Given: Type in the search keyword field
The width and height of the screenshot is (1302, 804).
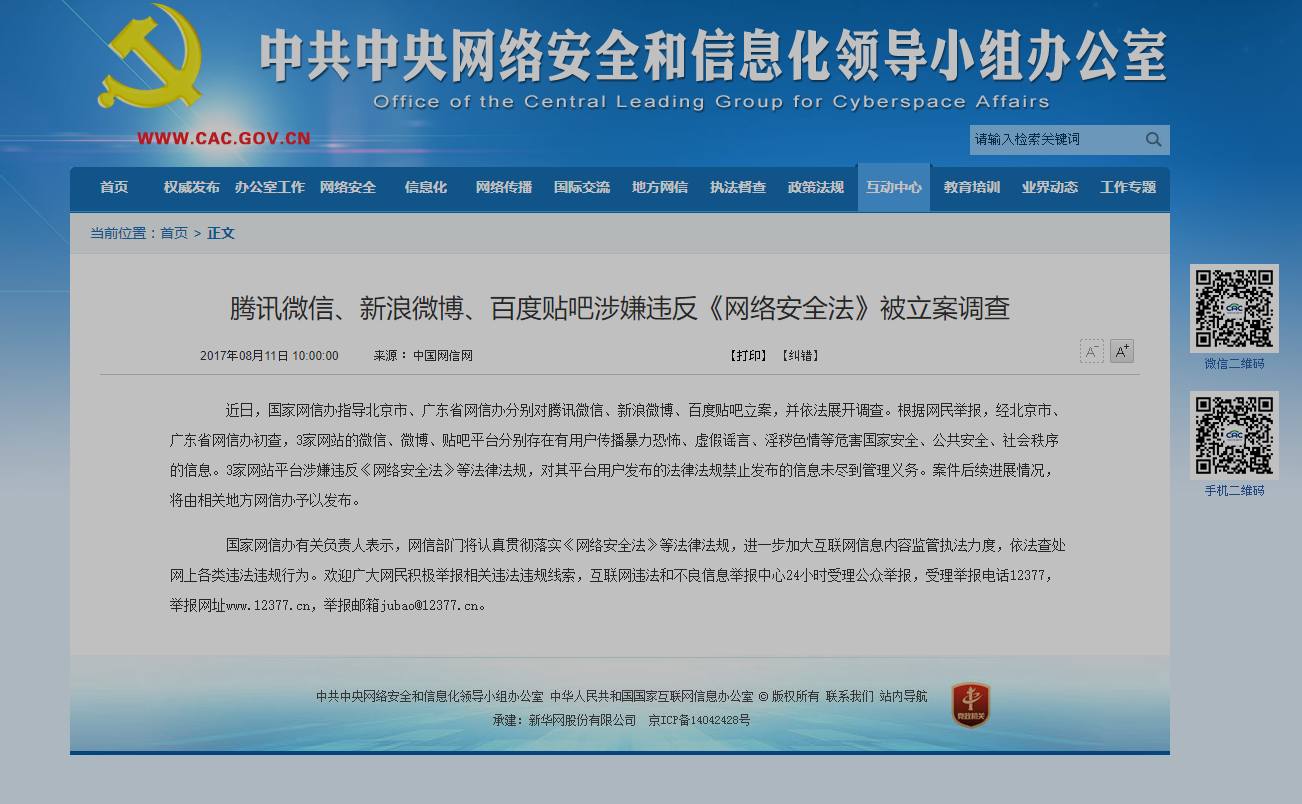Looking at the screenshot, I should (x=1055, y=140).
